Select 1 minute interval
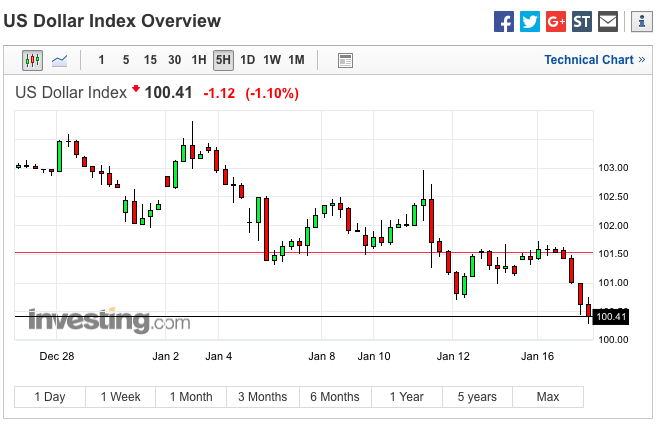Image resolution: width=661 pixels, height=431 pixels. (101, 60)
